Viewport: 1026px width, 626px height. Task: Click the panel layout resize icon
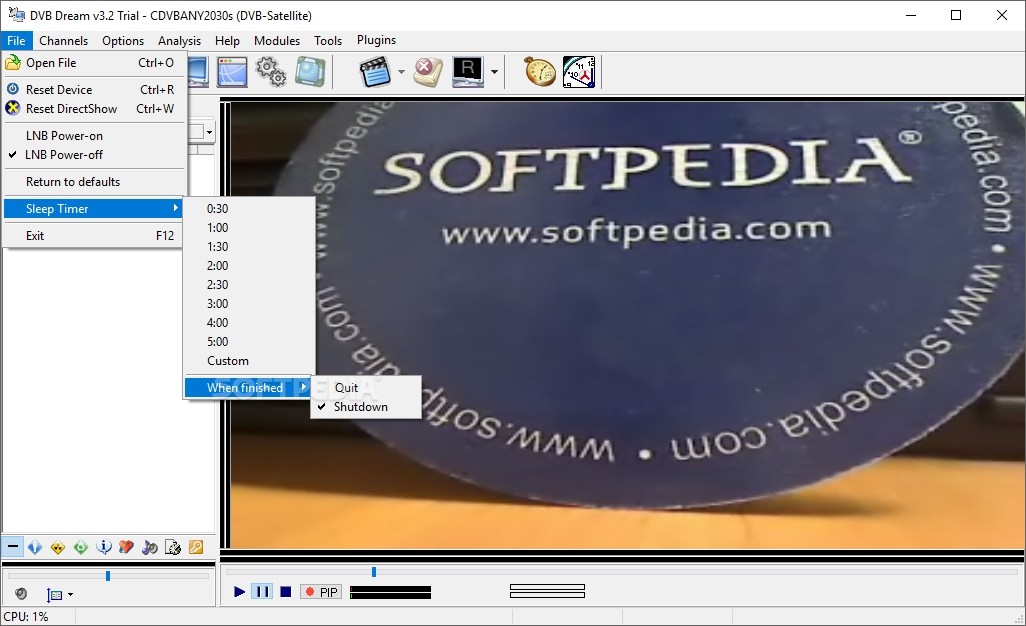pyautogui.click(x=55, y=594)
